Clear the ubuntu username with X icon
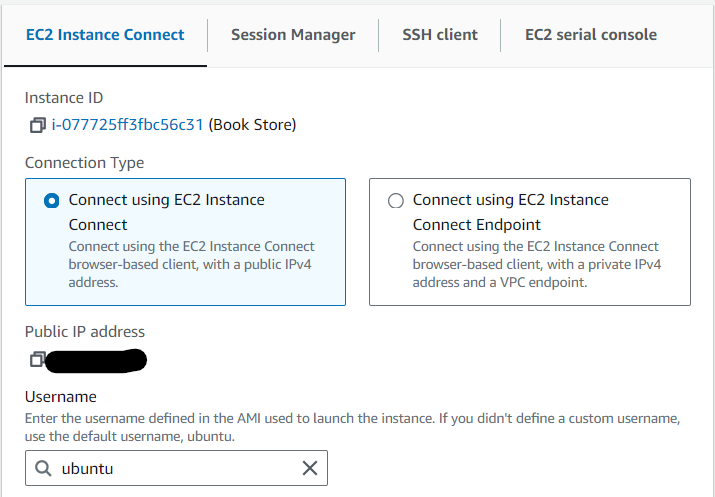Viewport: 715px width, 497px height. 310,468
